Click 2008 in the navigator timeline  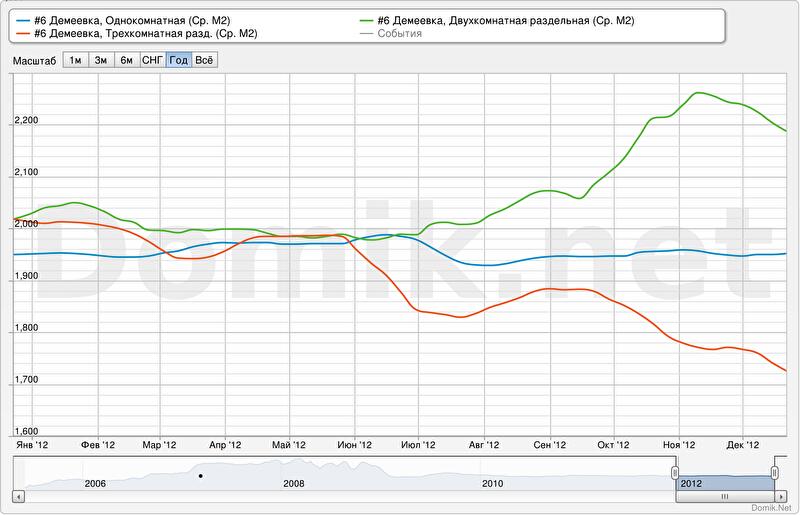tap(294, 483)
